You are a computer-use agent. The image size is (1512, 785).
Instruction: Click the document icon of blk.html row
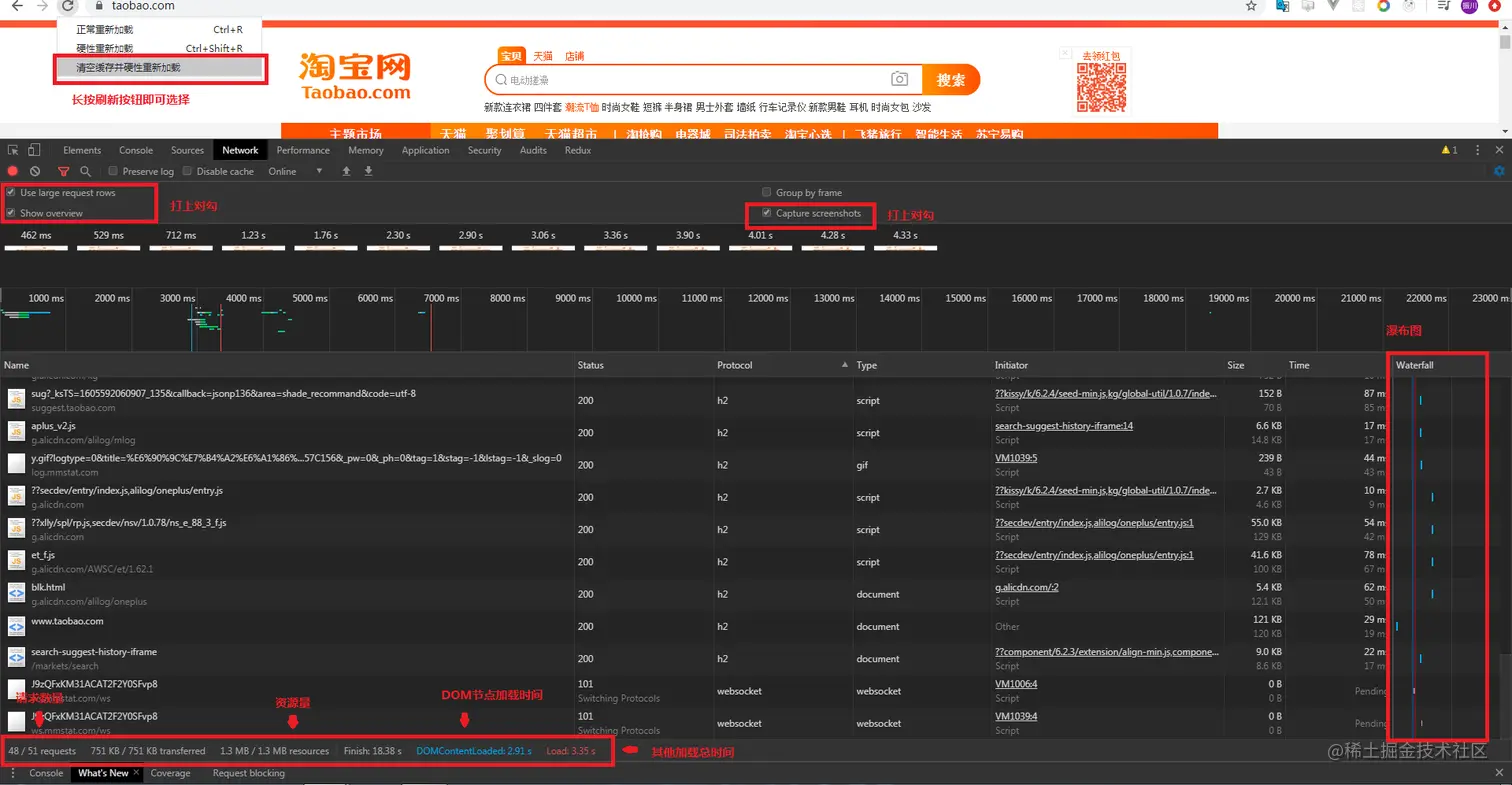16,593
